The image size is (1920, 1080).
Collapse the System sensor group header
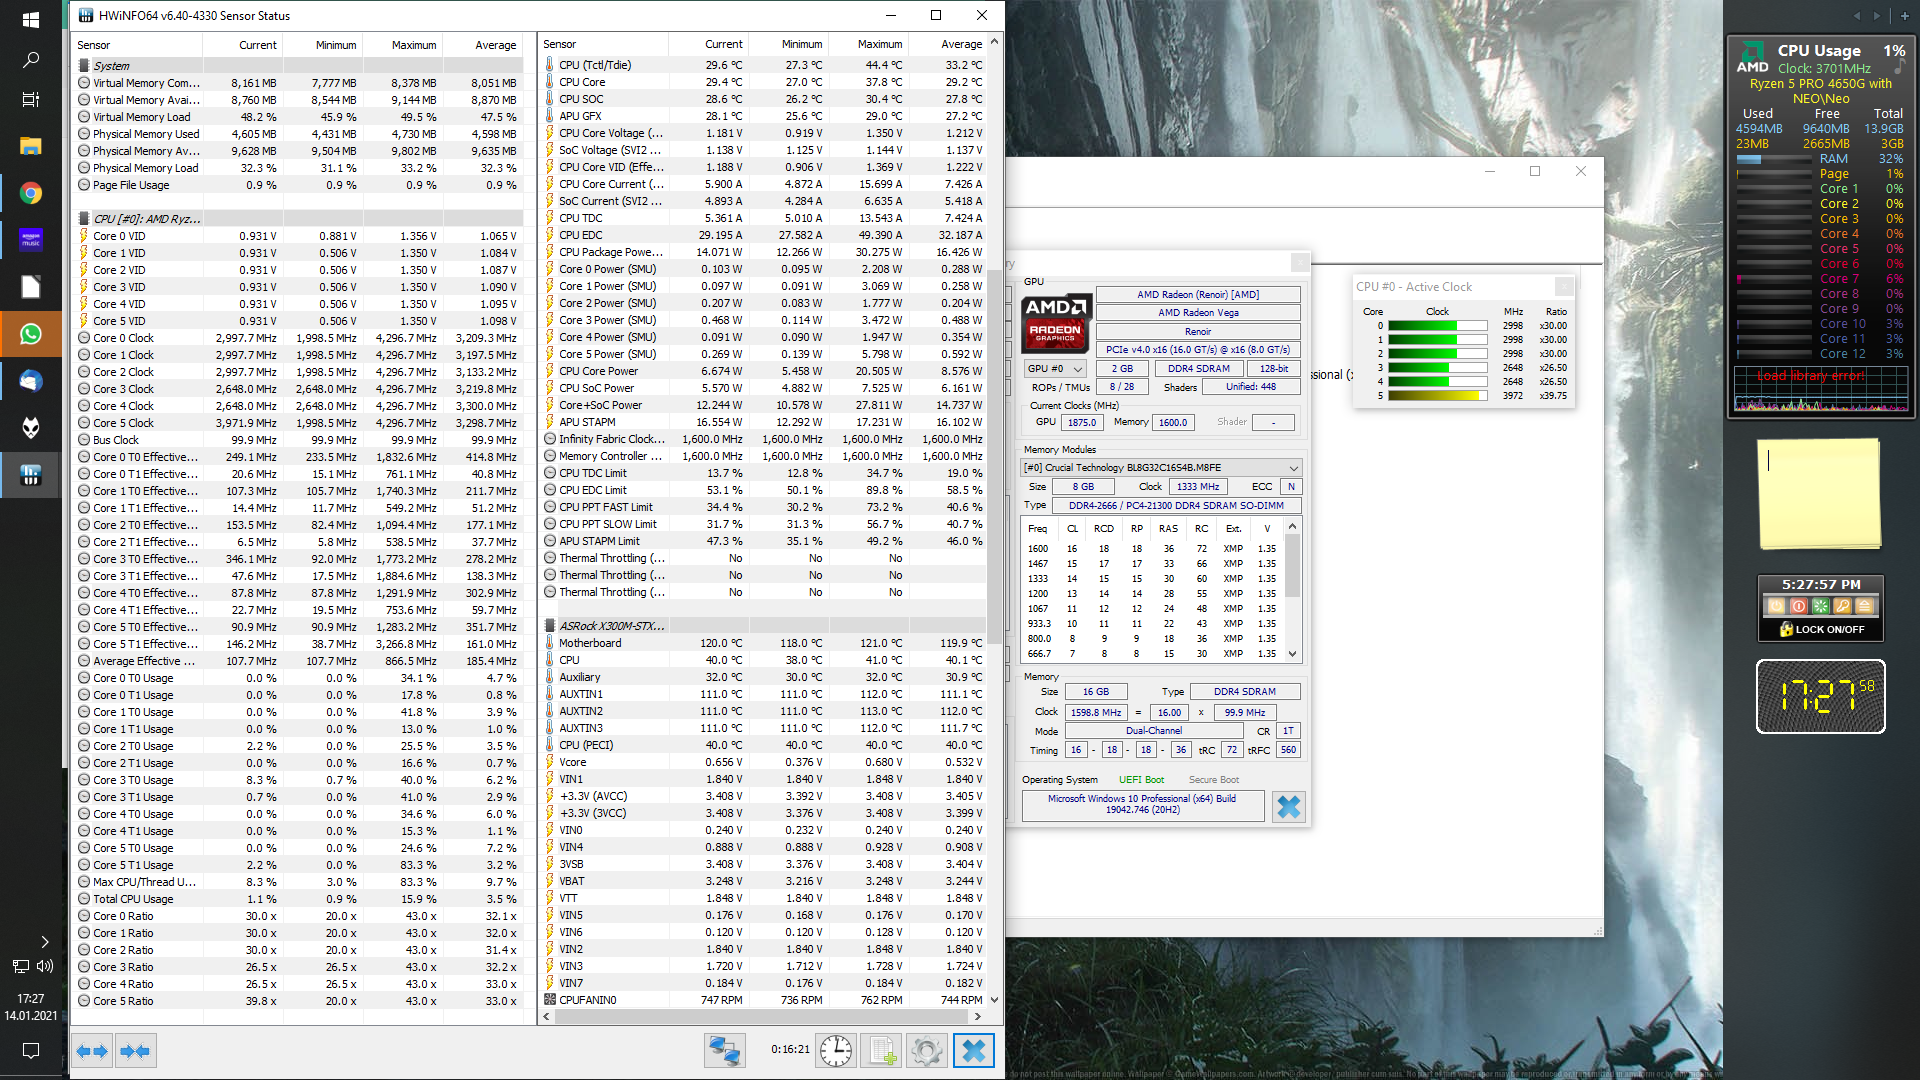[111, 66]
